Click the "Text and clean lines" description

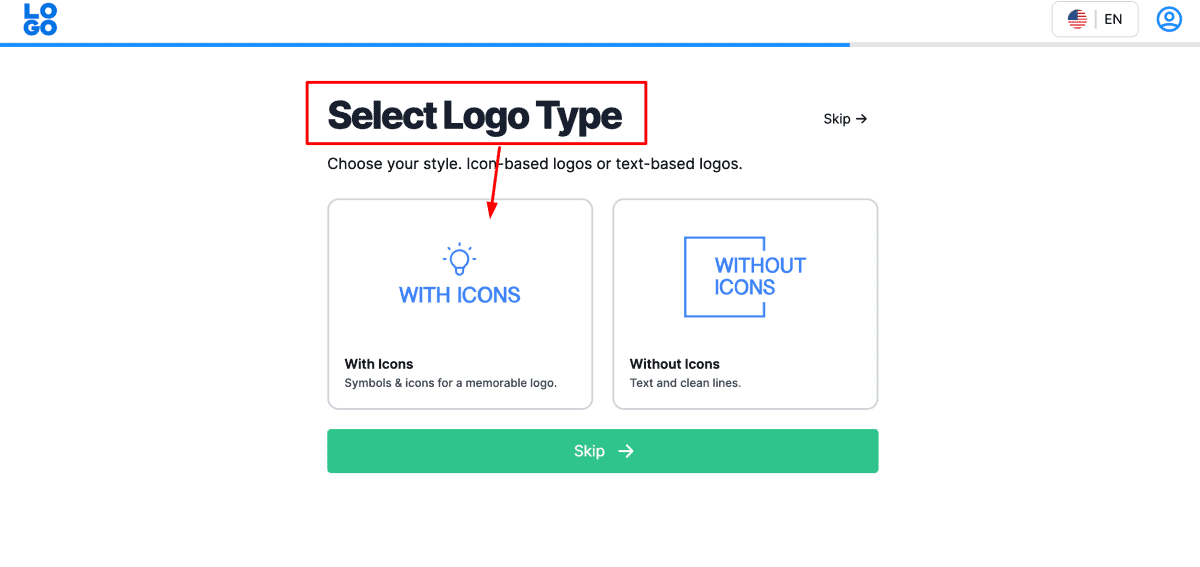[685, 383]
